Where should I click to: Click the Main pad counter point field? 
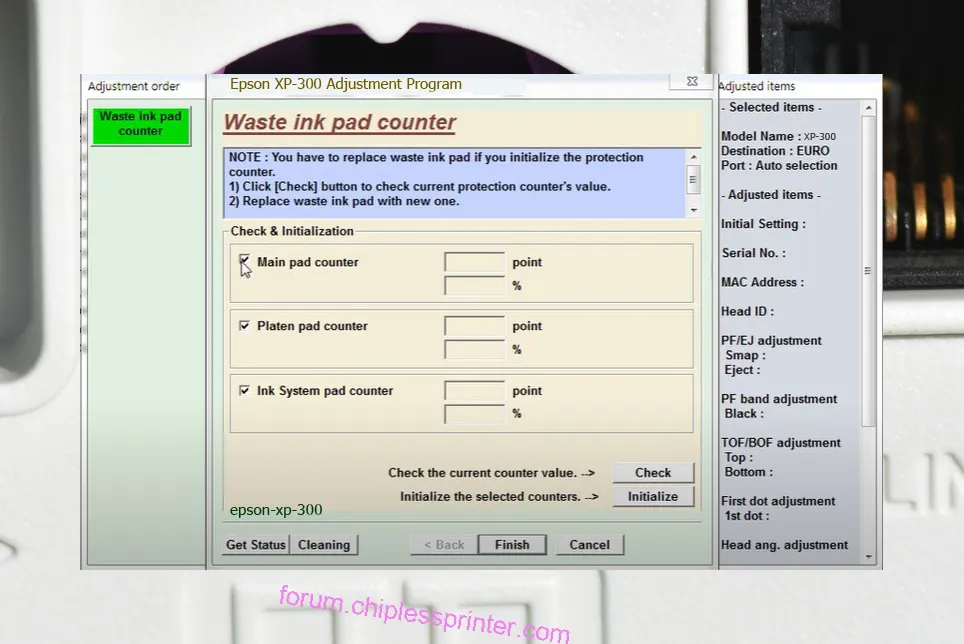click(x=474, y=262)
